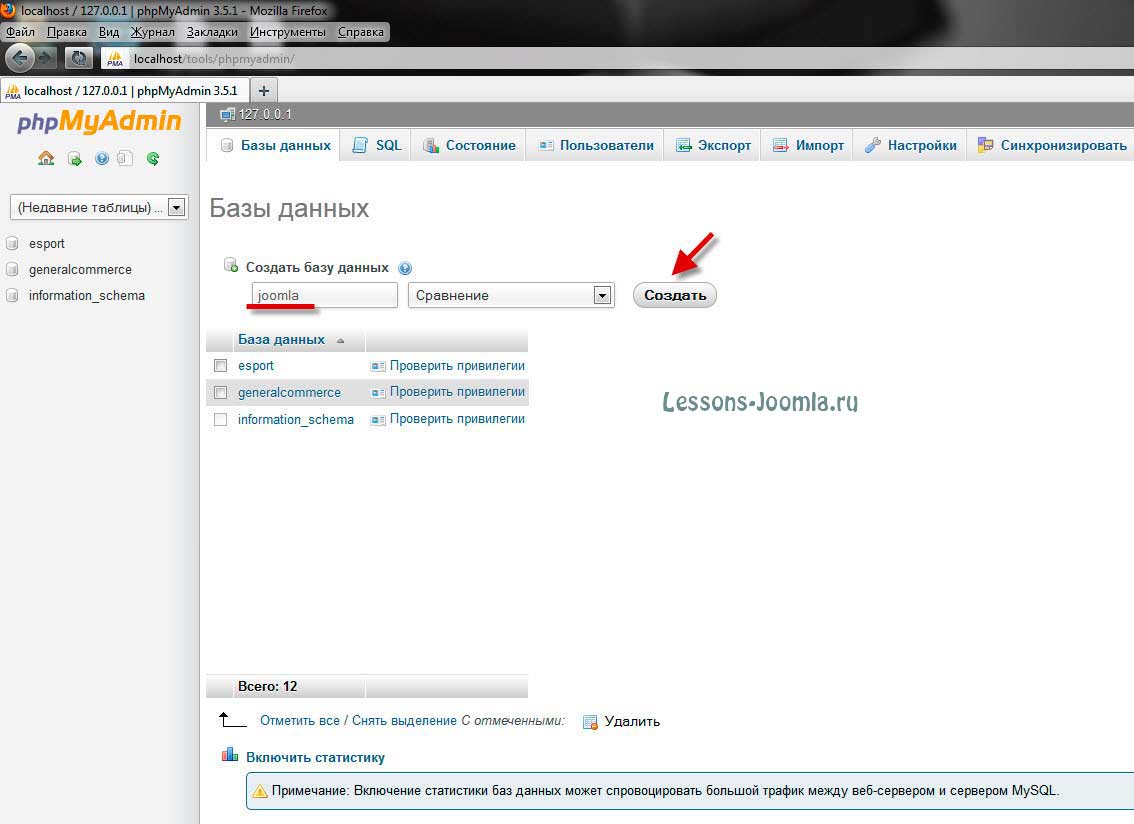Tick the generalcommerce database checkbox
1134x824 pixels.
[x=221, y=392]
